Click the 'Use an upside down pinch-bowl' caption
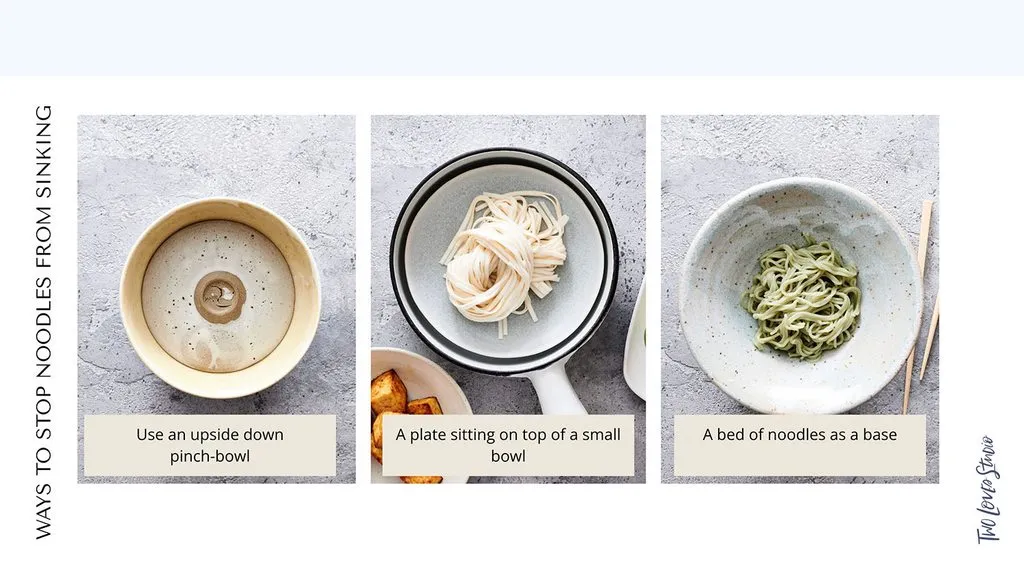This screenshot has width=1024, height=575. tap(210, 445)
